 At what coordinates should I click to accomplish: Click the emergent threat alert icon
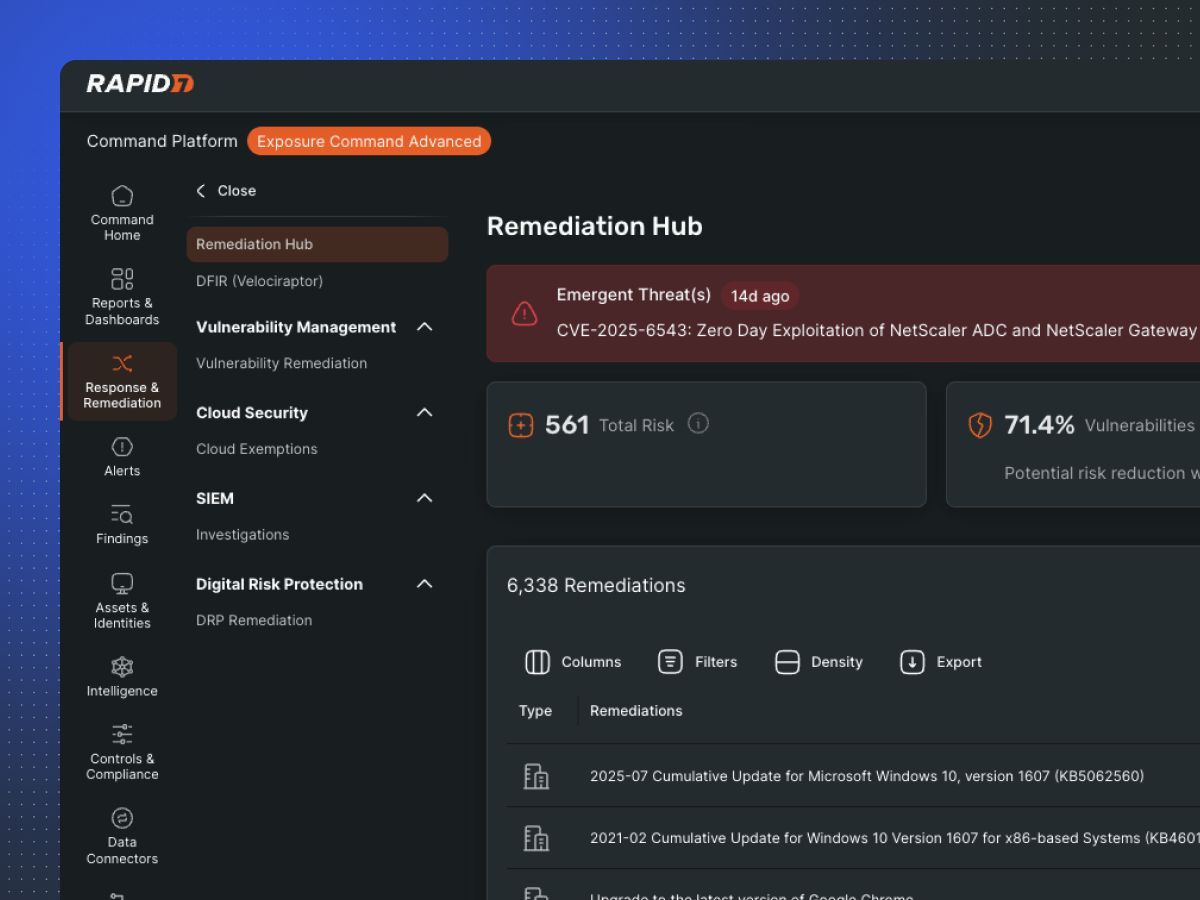tap(524, 313)
